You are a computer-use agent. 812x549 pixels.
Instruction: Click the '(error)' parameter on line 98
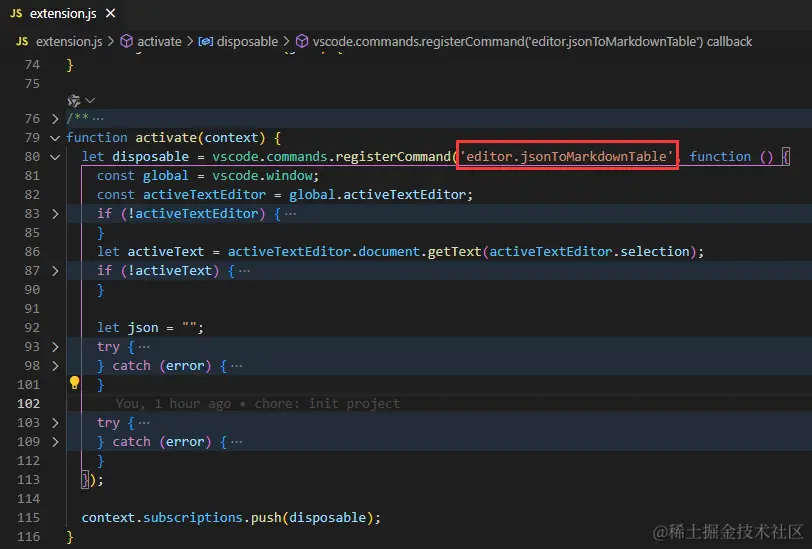point(185,366)
